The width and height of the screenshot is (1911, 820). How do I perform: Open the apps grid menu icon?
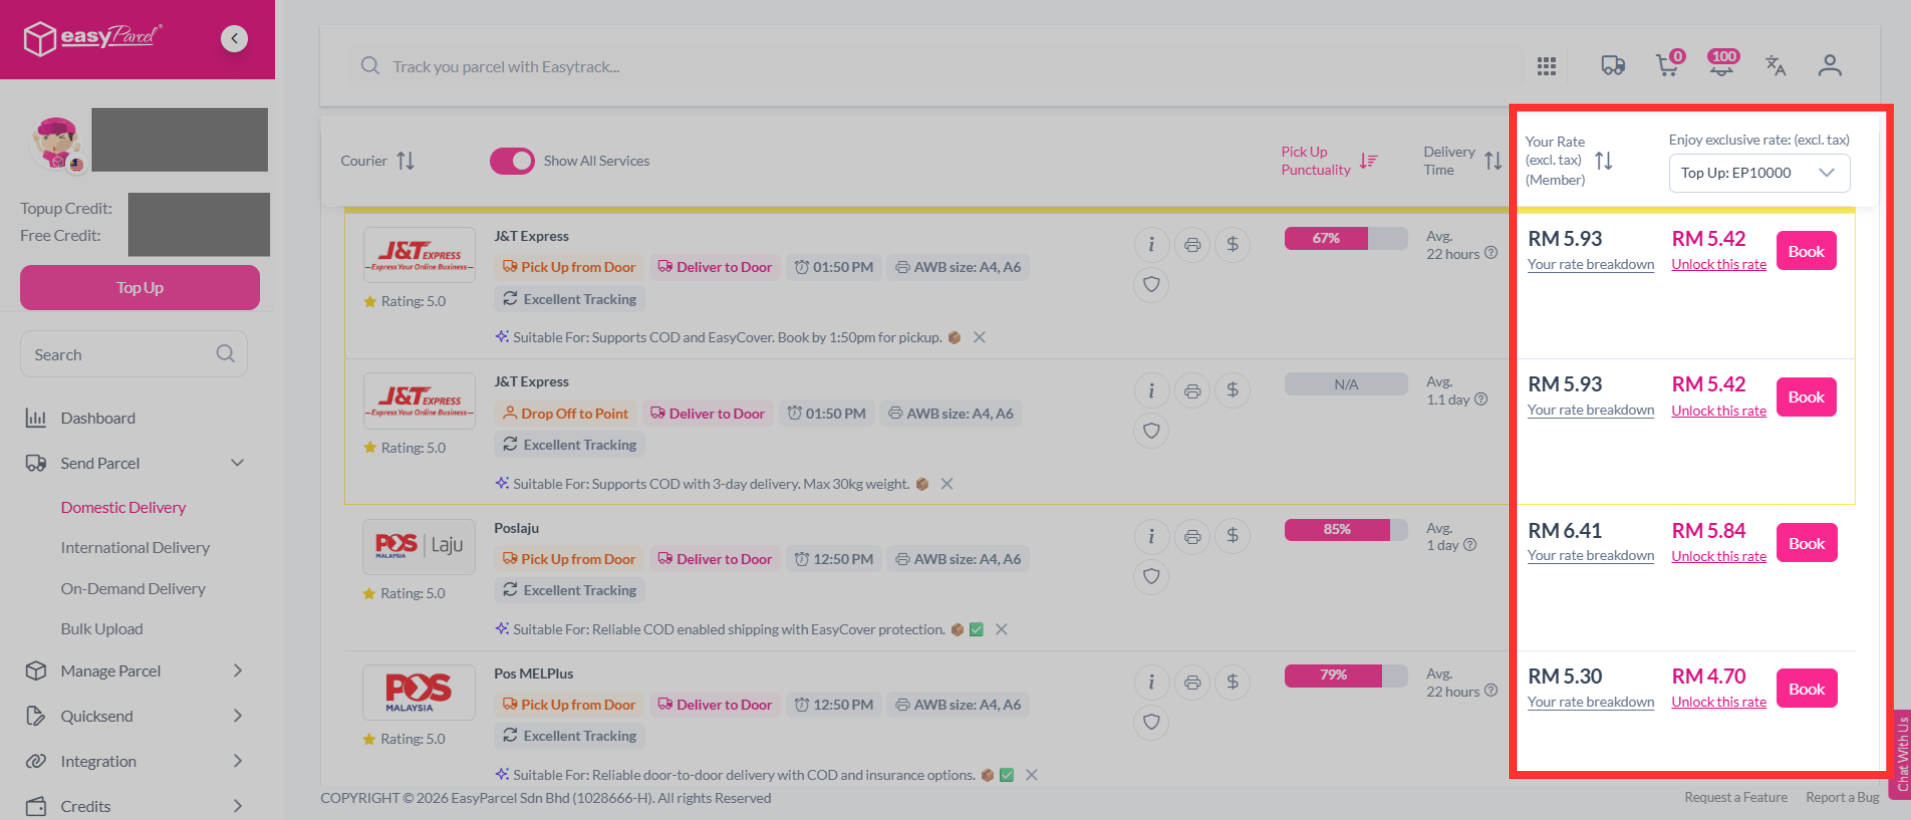coord(1546,66)
